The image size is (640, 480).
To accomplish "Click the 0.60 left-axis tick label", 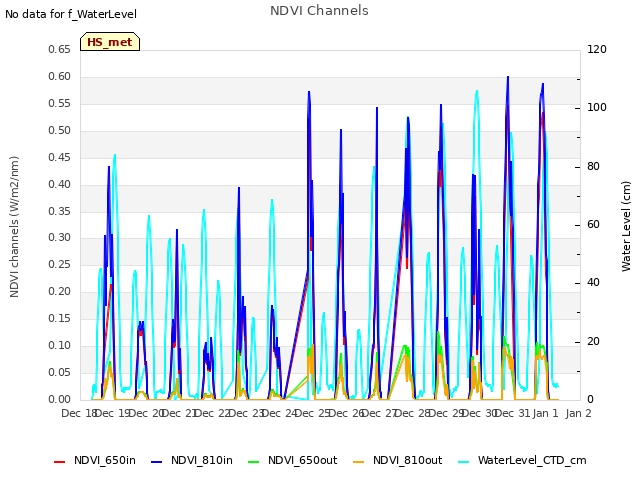I will click(59, 77).
